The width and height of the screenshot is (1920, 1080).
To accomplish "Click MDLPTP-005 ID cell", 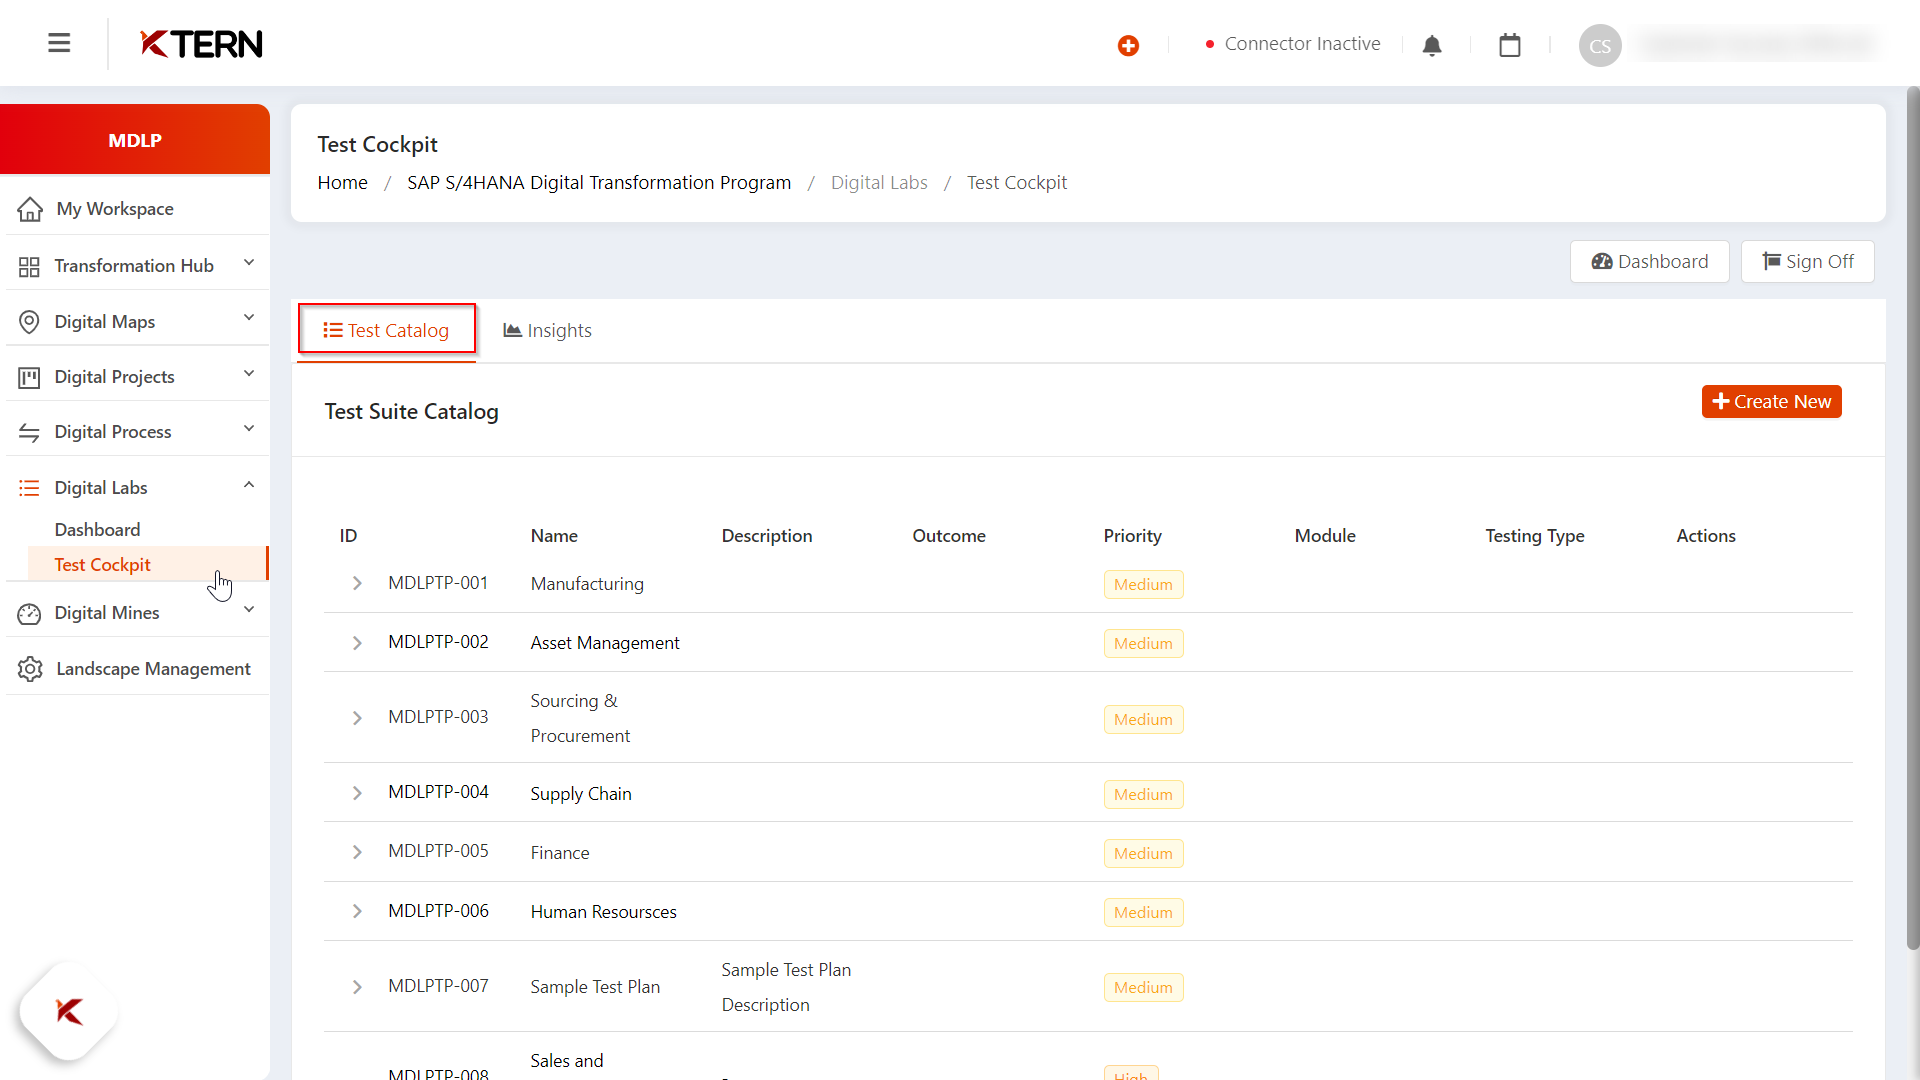I will coord(438,851).
